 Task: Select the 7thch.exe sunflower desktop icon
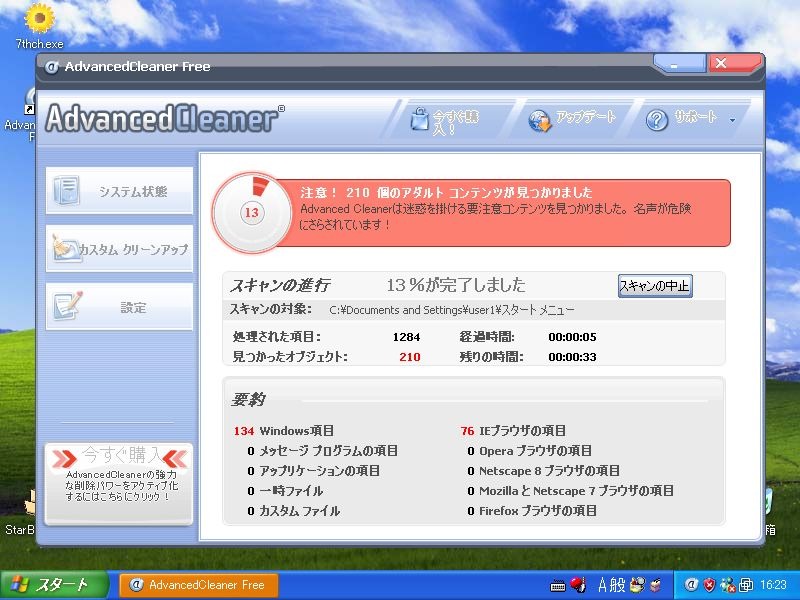pos(39,26)
